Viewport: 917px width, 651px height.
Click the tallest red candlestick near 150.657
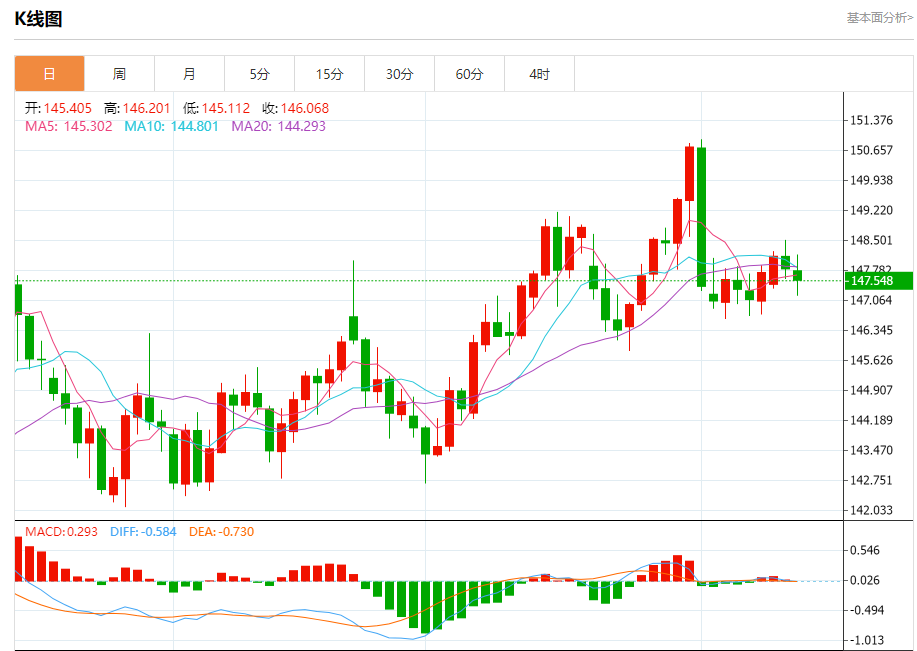pos(690,173)
